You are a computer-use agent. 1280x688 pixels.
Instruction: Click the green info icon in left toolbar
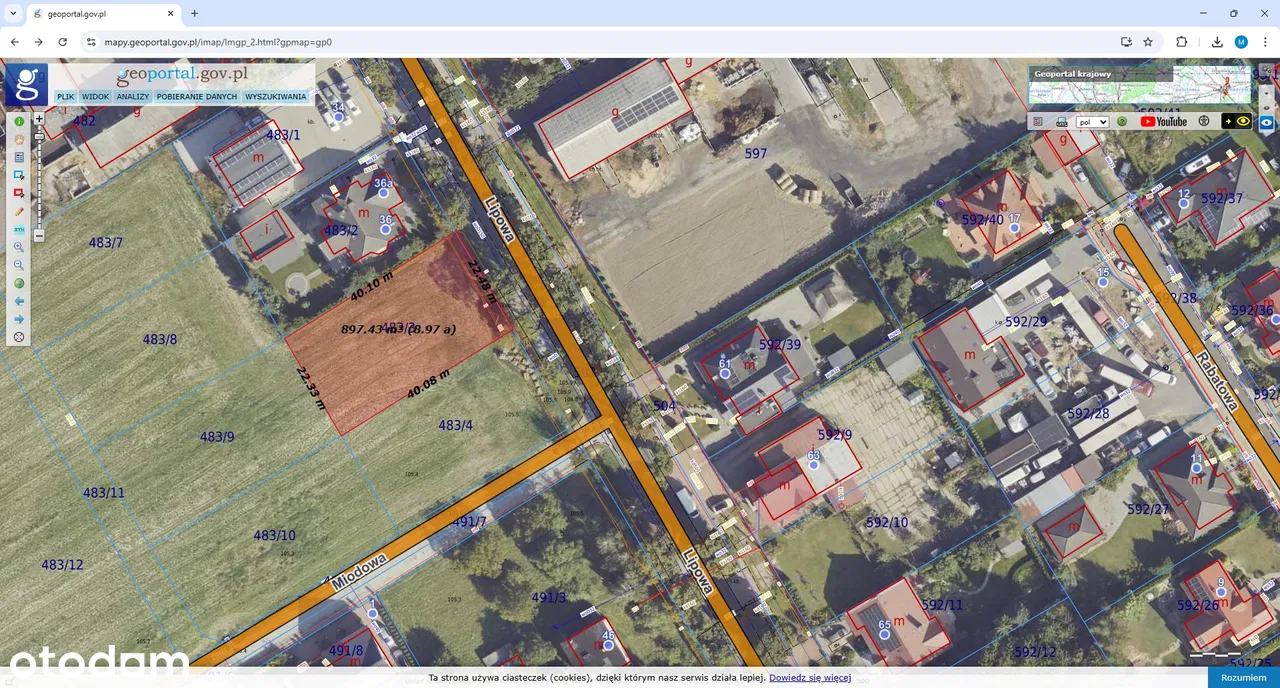19,121
